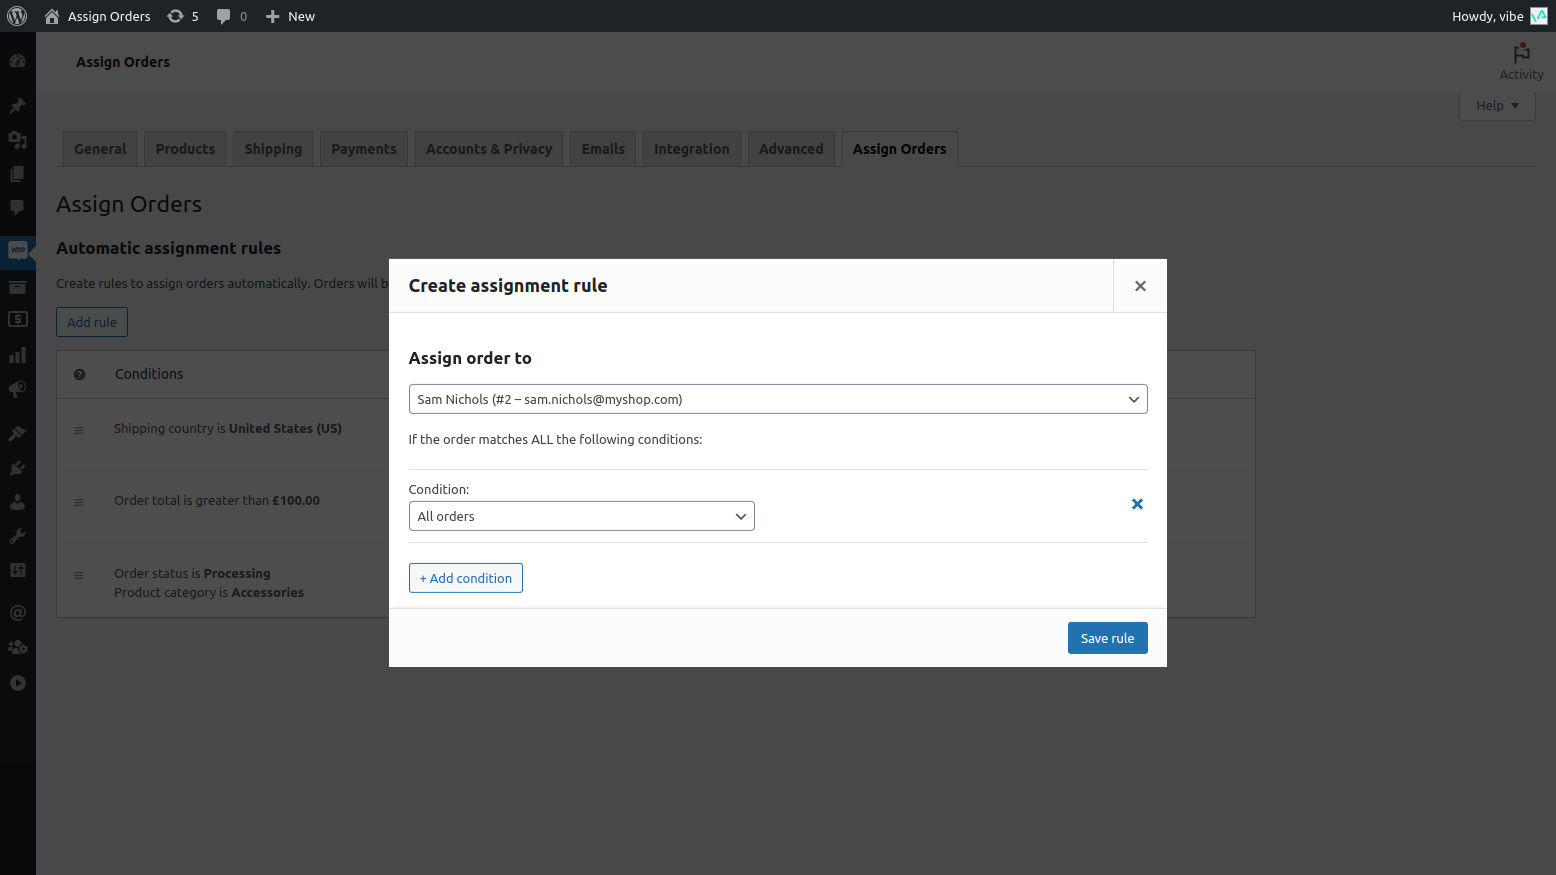Open the Comments speech bubble icon
This screenshot has width=1556, height=875.
pos(17,208)
